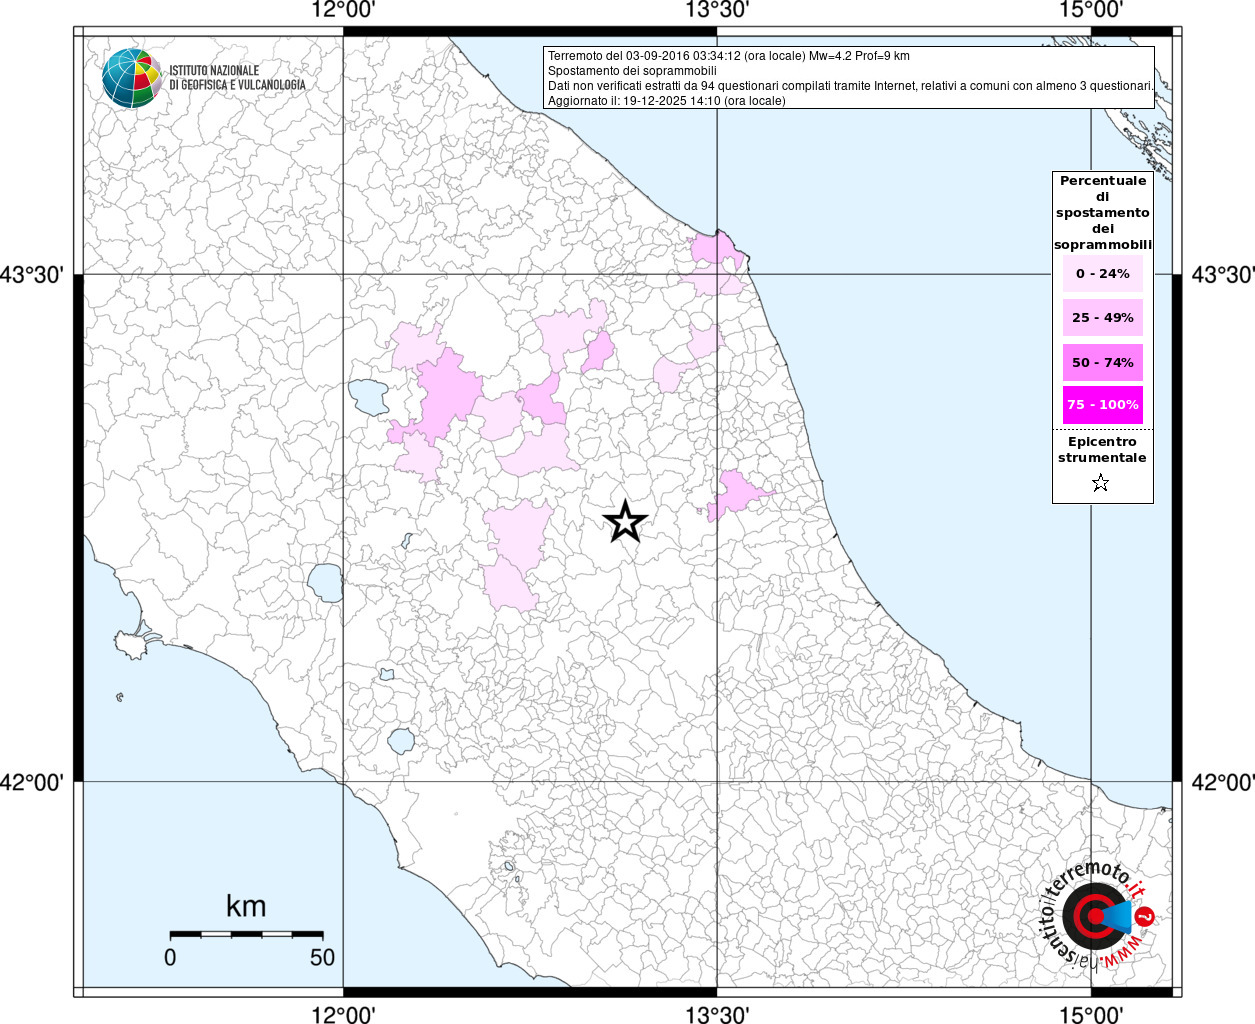Click the haisentitoilterremoto.it logo
The height and width of the screenshot is (1024, 1255).
click(x=1097, y=915)
